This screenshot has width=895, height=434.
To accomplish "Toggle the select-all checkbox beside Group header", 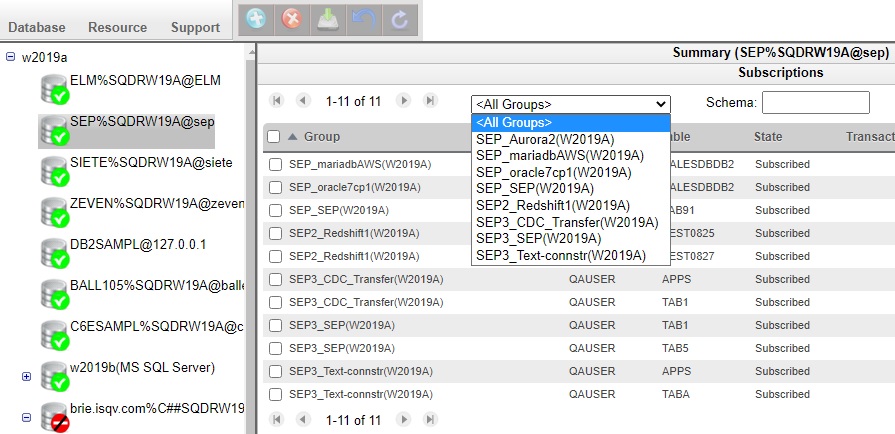I will 274,137.
